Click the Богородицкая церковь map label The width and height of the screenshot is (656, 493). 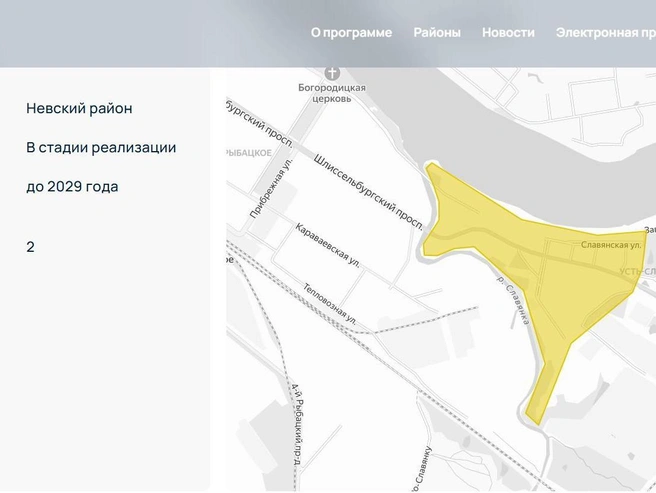[x=332, y=93]
